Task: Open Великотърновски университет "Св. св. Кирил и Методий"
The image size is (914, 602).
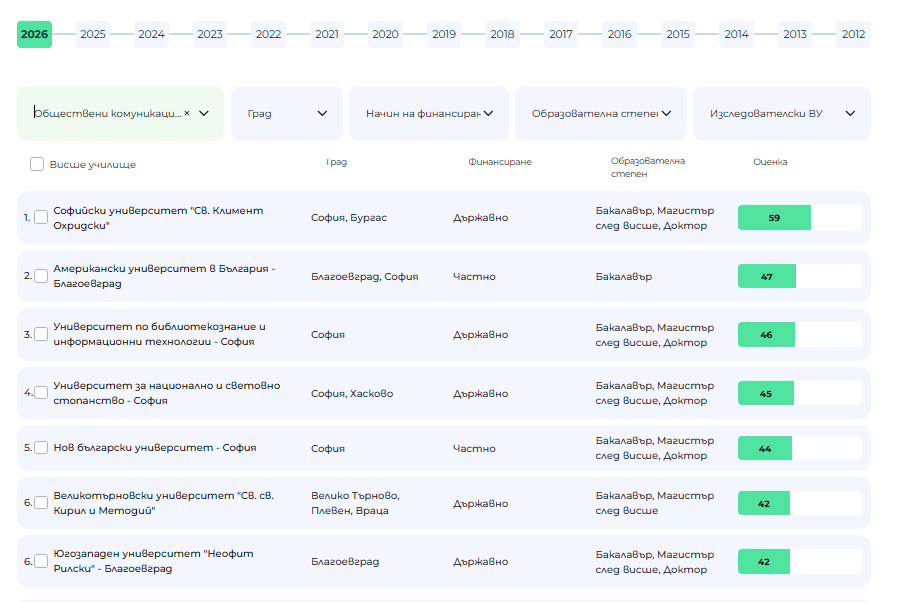Action: click(x=164, y=503)
